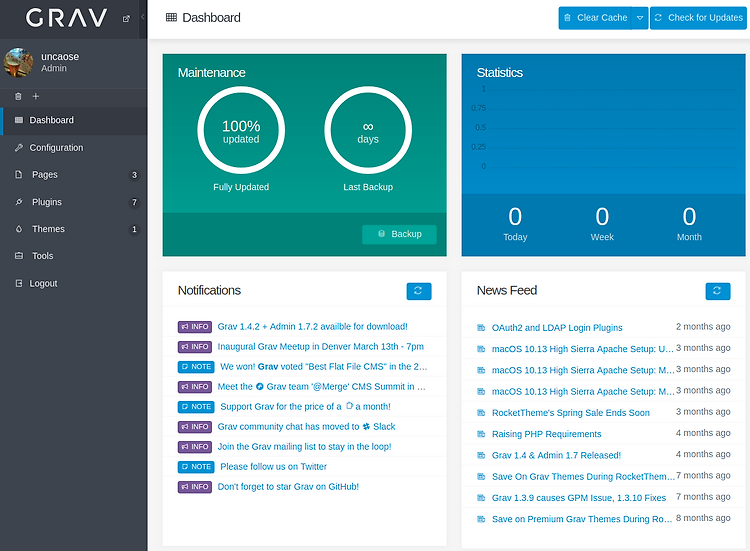
Task: Open '@Merge' CMS Summit notification
Action: [321, 387]
